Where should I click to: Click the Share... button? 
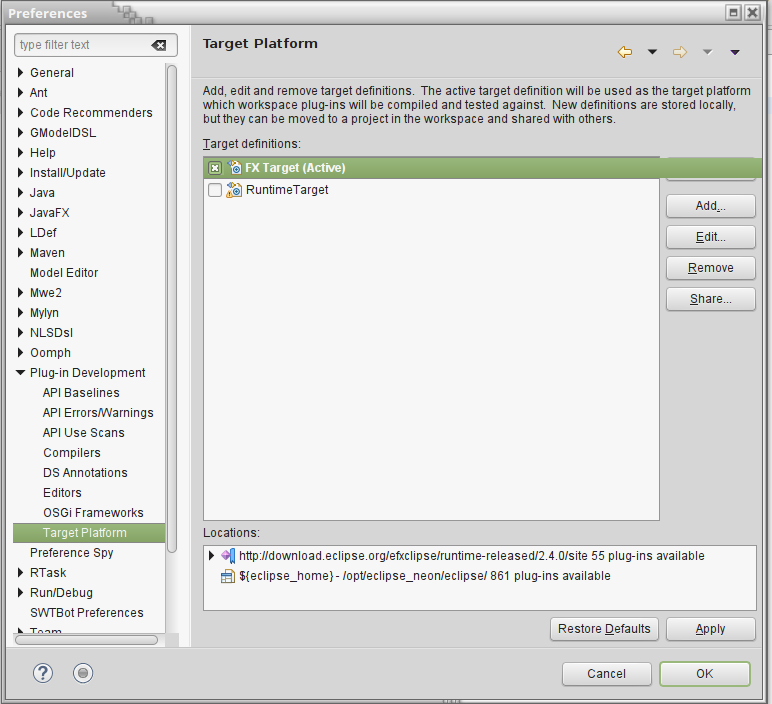(710, 299)
